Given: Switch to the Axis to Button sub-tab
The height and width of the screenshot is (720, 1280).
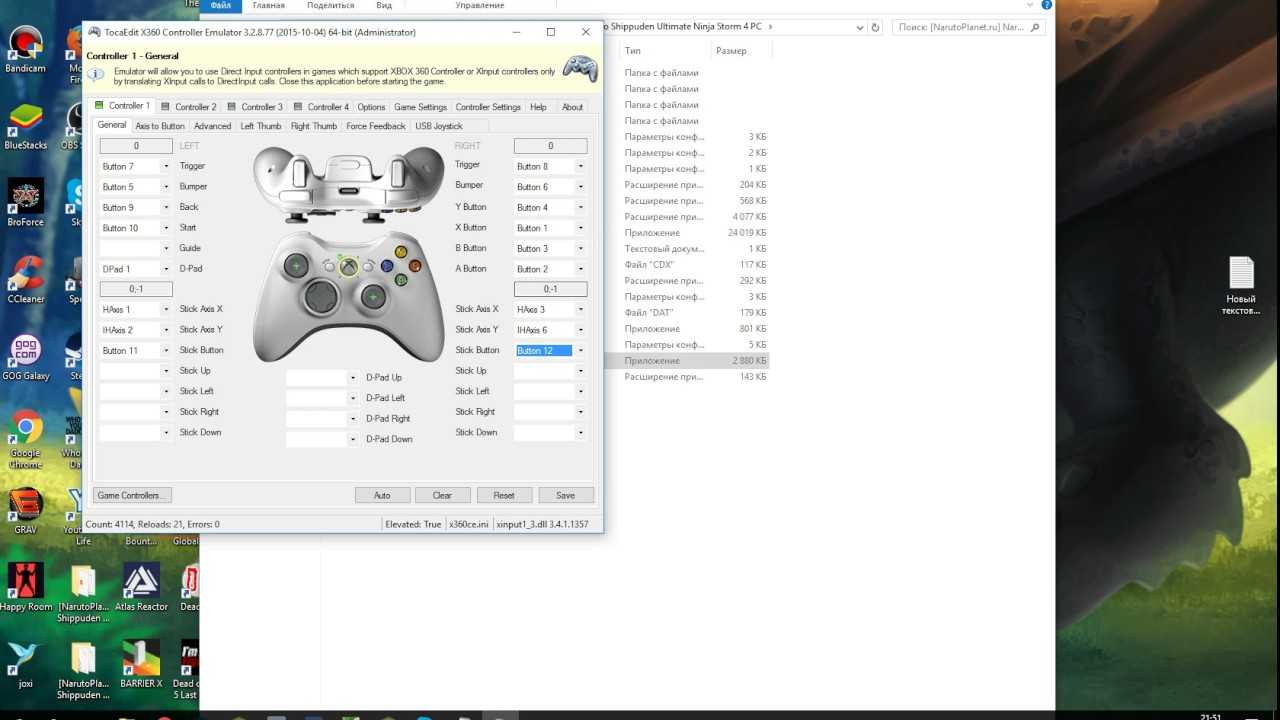Looking at the screenshot, I should pyautogui.click(x=160, y=126).
